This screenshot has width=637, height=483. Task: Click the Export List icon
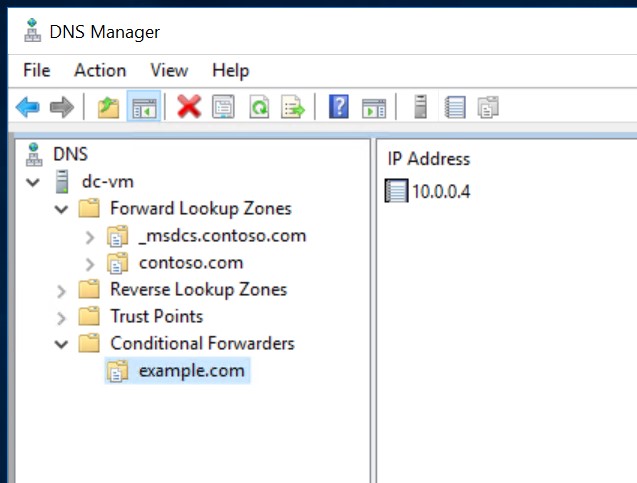pos(292,106)
